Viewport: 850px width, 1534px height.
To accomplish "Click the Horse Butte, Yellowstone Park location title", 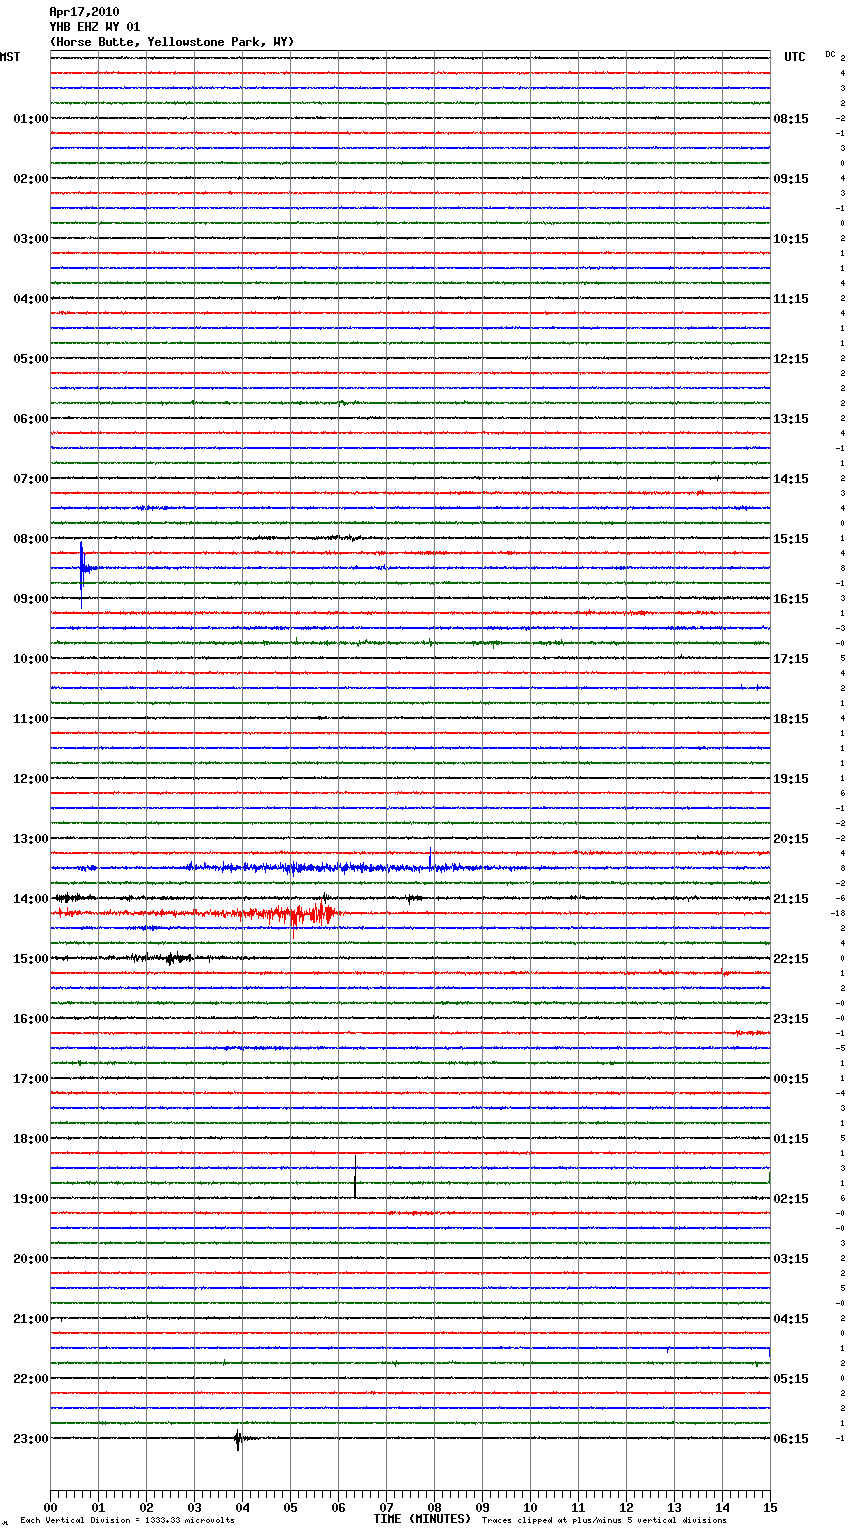I will point(172,42).
